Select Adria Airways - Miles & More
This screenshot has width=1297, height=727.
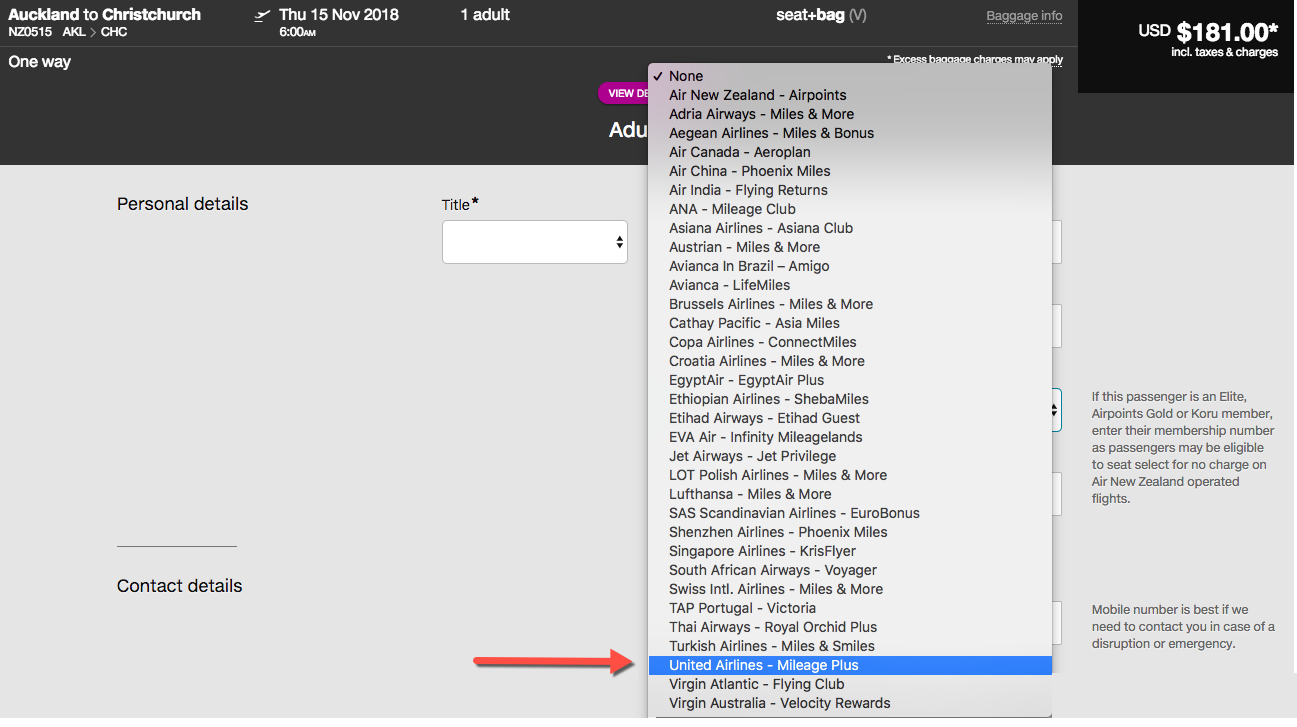click(850, 114)
